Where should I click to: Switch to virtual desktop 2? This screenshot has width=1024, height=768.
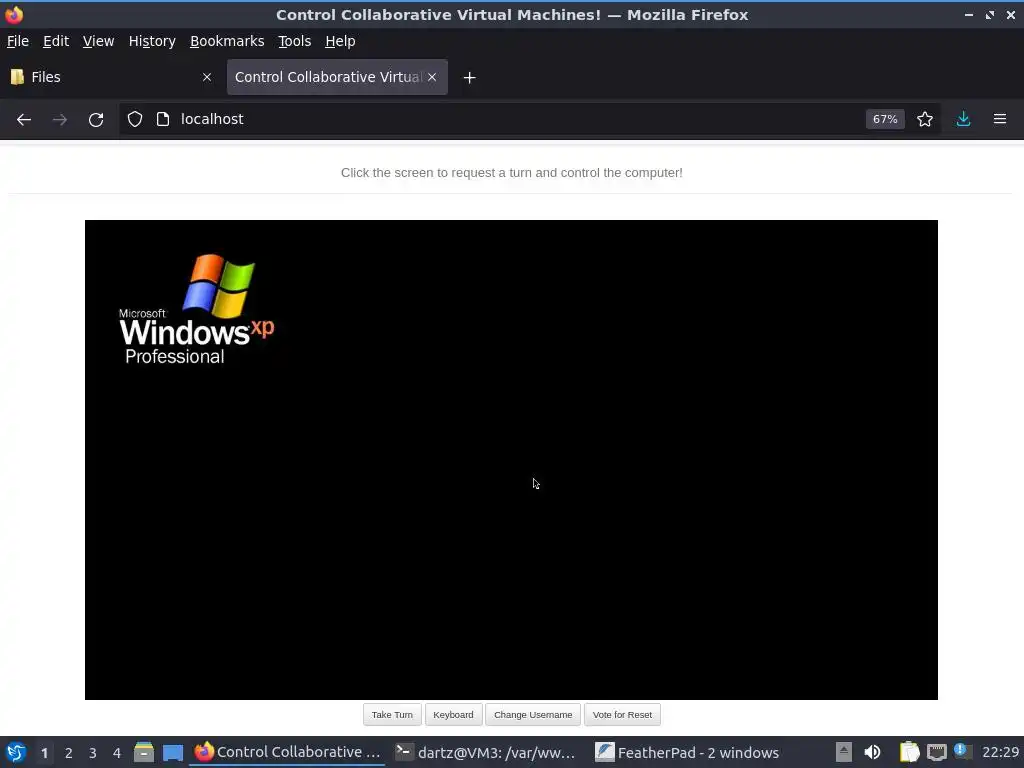69,753
